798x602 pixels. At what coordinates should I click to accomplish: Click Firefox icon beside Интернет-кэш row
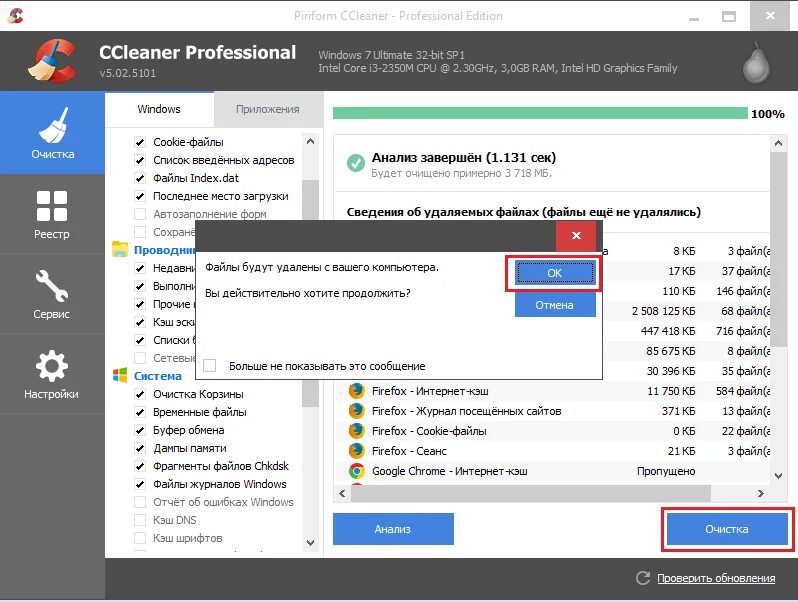click(x=357, y=391)
